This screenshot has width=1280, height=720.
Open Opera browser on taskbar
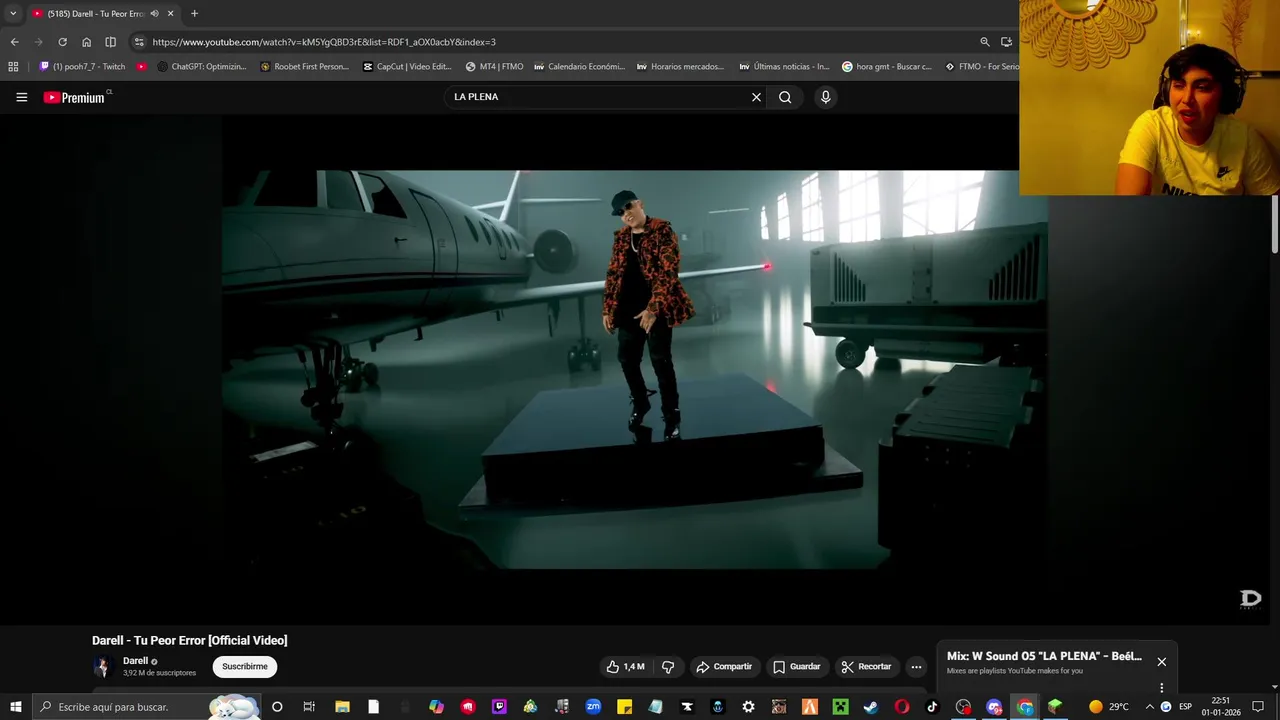coord(901,707)
